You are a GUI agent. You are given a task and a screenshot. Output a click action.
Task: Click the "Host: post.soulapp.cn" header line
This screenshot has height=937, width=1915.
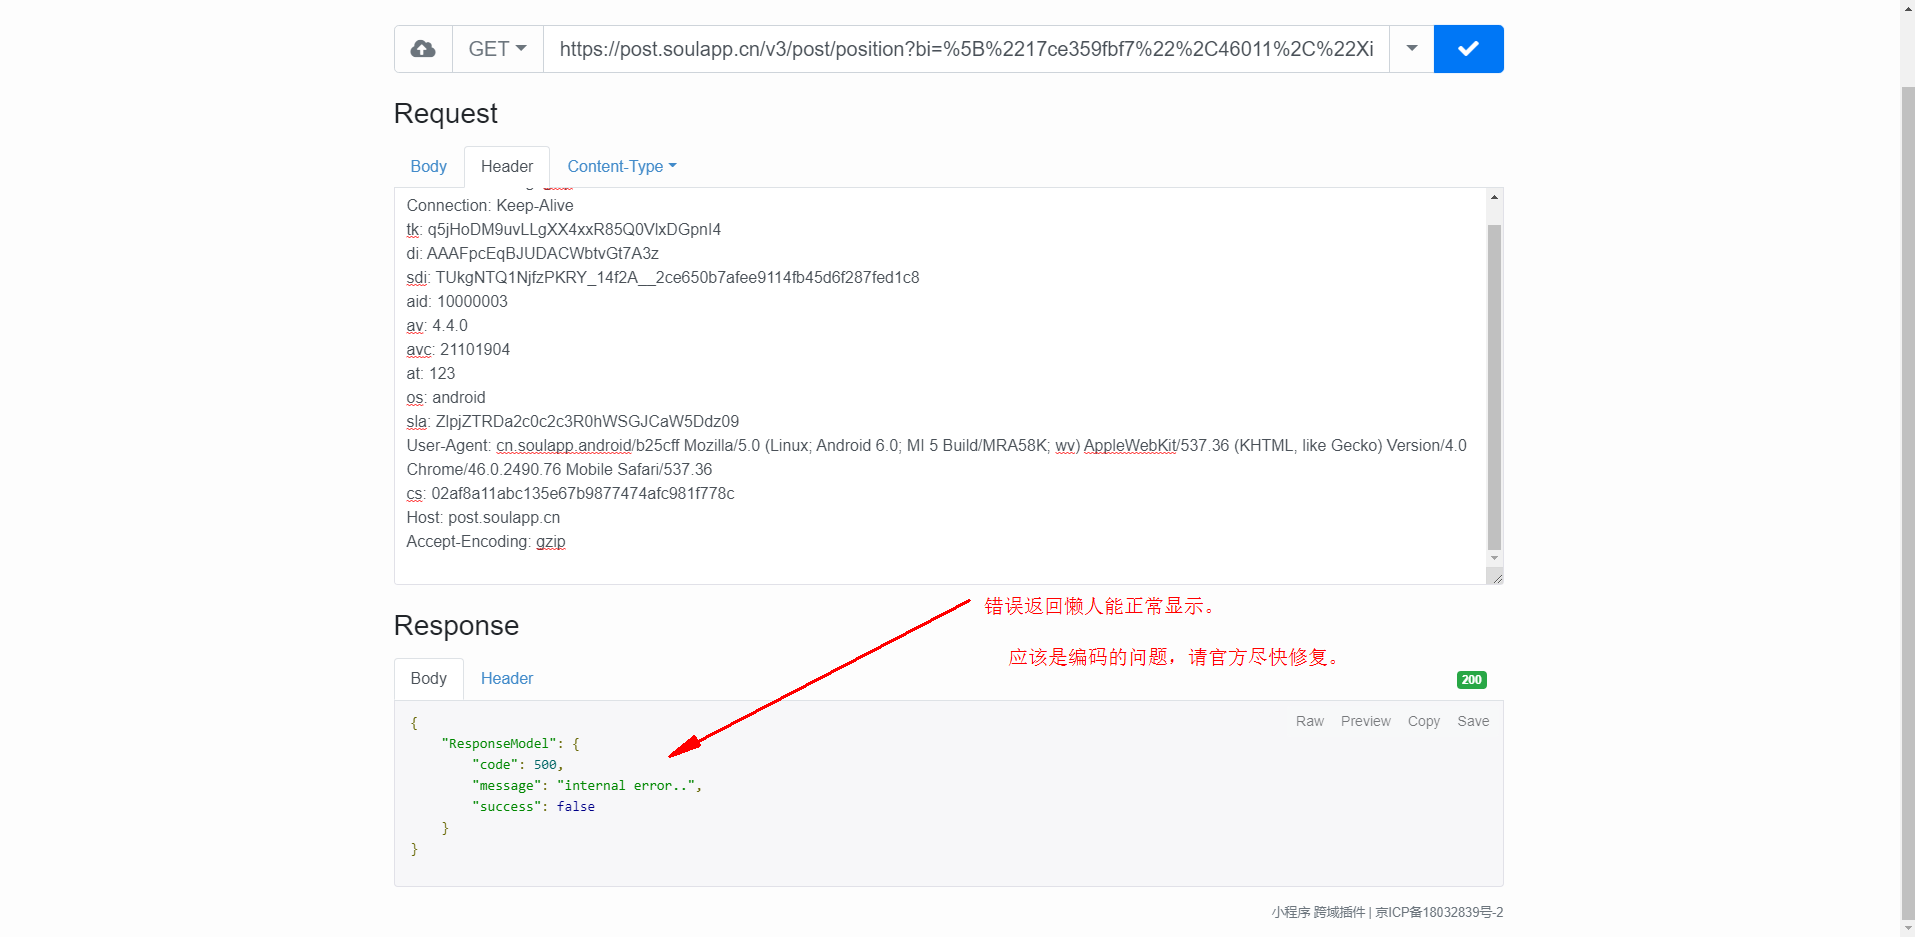(x=483, y=518)
